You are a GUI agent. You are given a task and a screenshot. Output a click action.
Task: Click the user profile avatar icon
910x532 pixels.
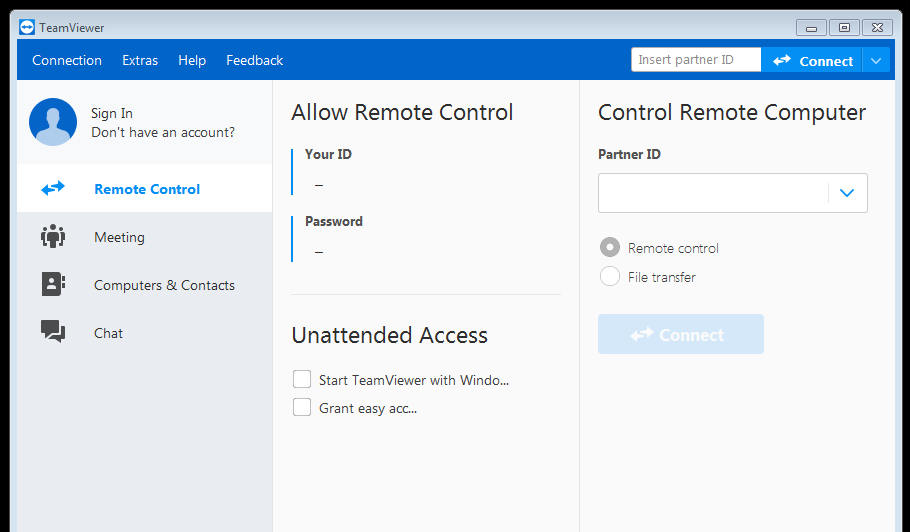click(x=53, y=122)
